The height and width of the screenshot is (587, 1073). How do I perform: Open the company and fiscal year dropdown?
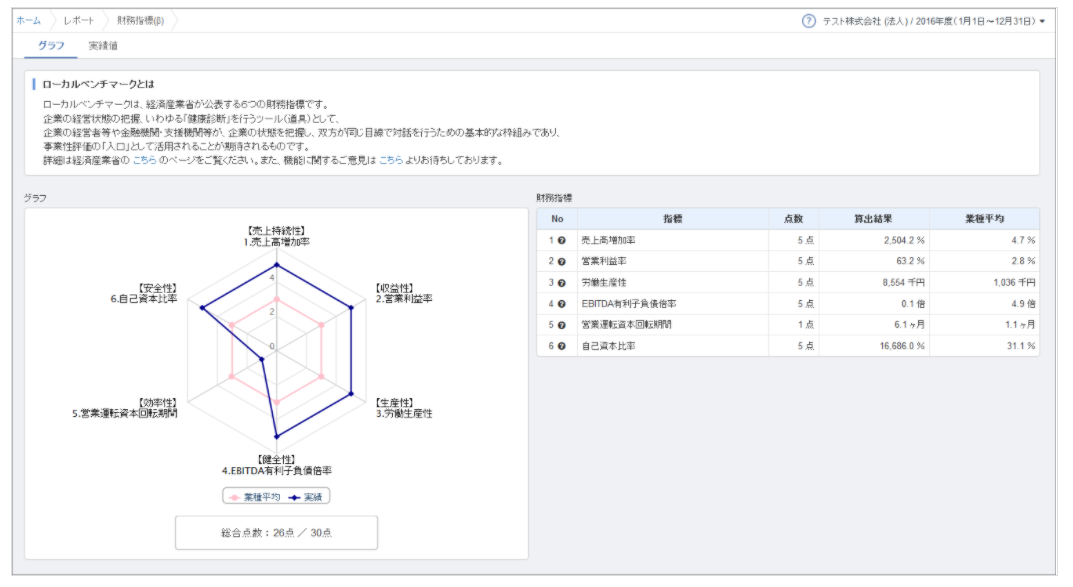[932, 21]
